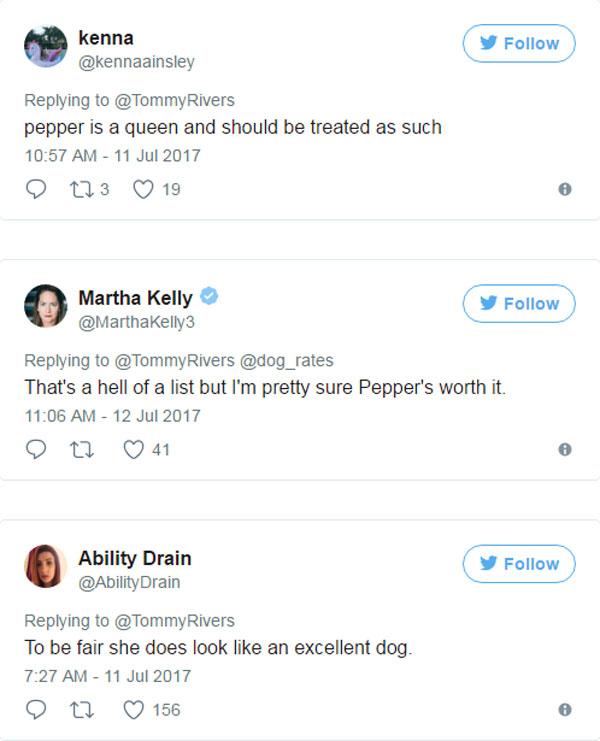Open Martha Kelly's avatar

click(46, 306)
